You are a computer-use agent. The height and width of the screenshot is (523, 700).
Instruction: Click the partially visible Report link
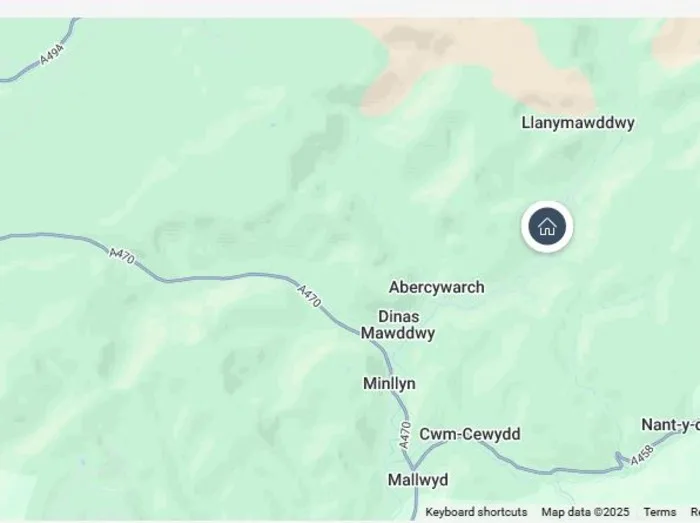coord(695,512)
